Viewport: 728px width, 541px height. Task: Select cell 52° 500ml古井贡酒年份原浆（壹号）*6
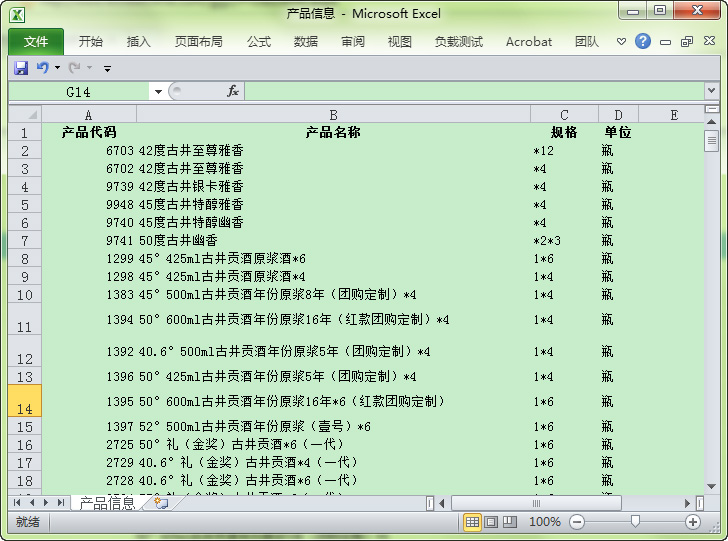pyautogui.click(x=333, y=426)
